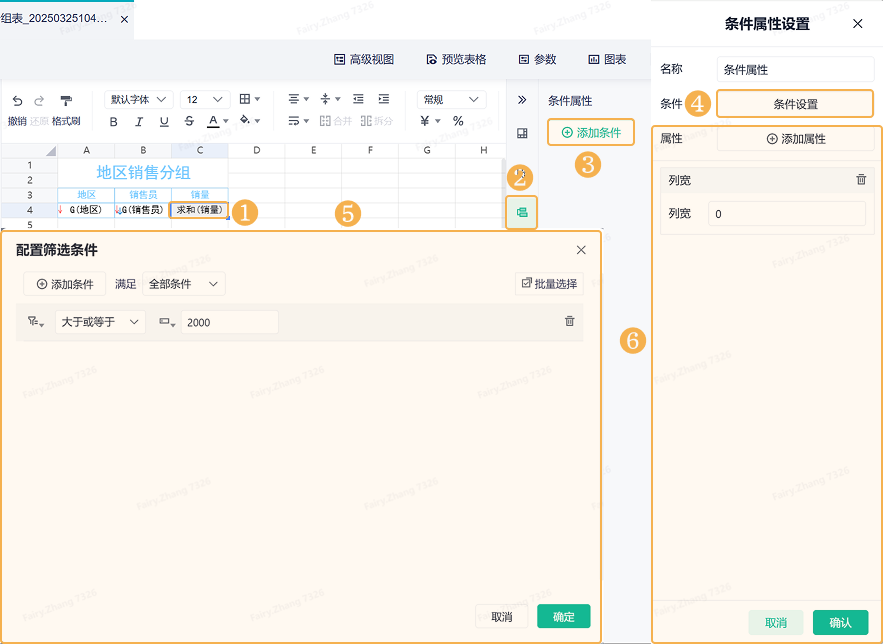The image size is (883, 644).
Task: Select column header G
Action: click(427, 150)
